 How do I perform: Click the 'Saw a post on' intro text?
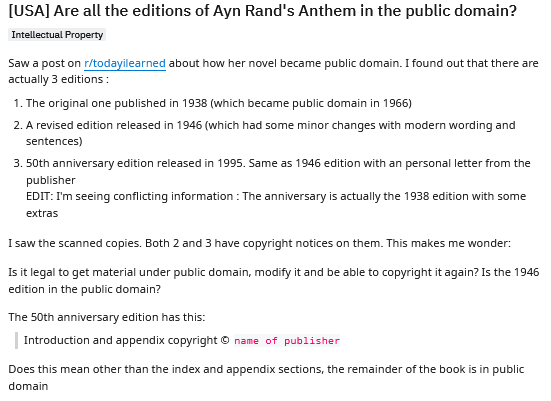[x=45, y=64]
